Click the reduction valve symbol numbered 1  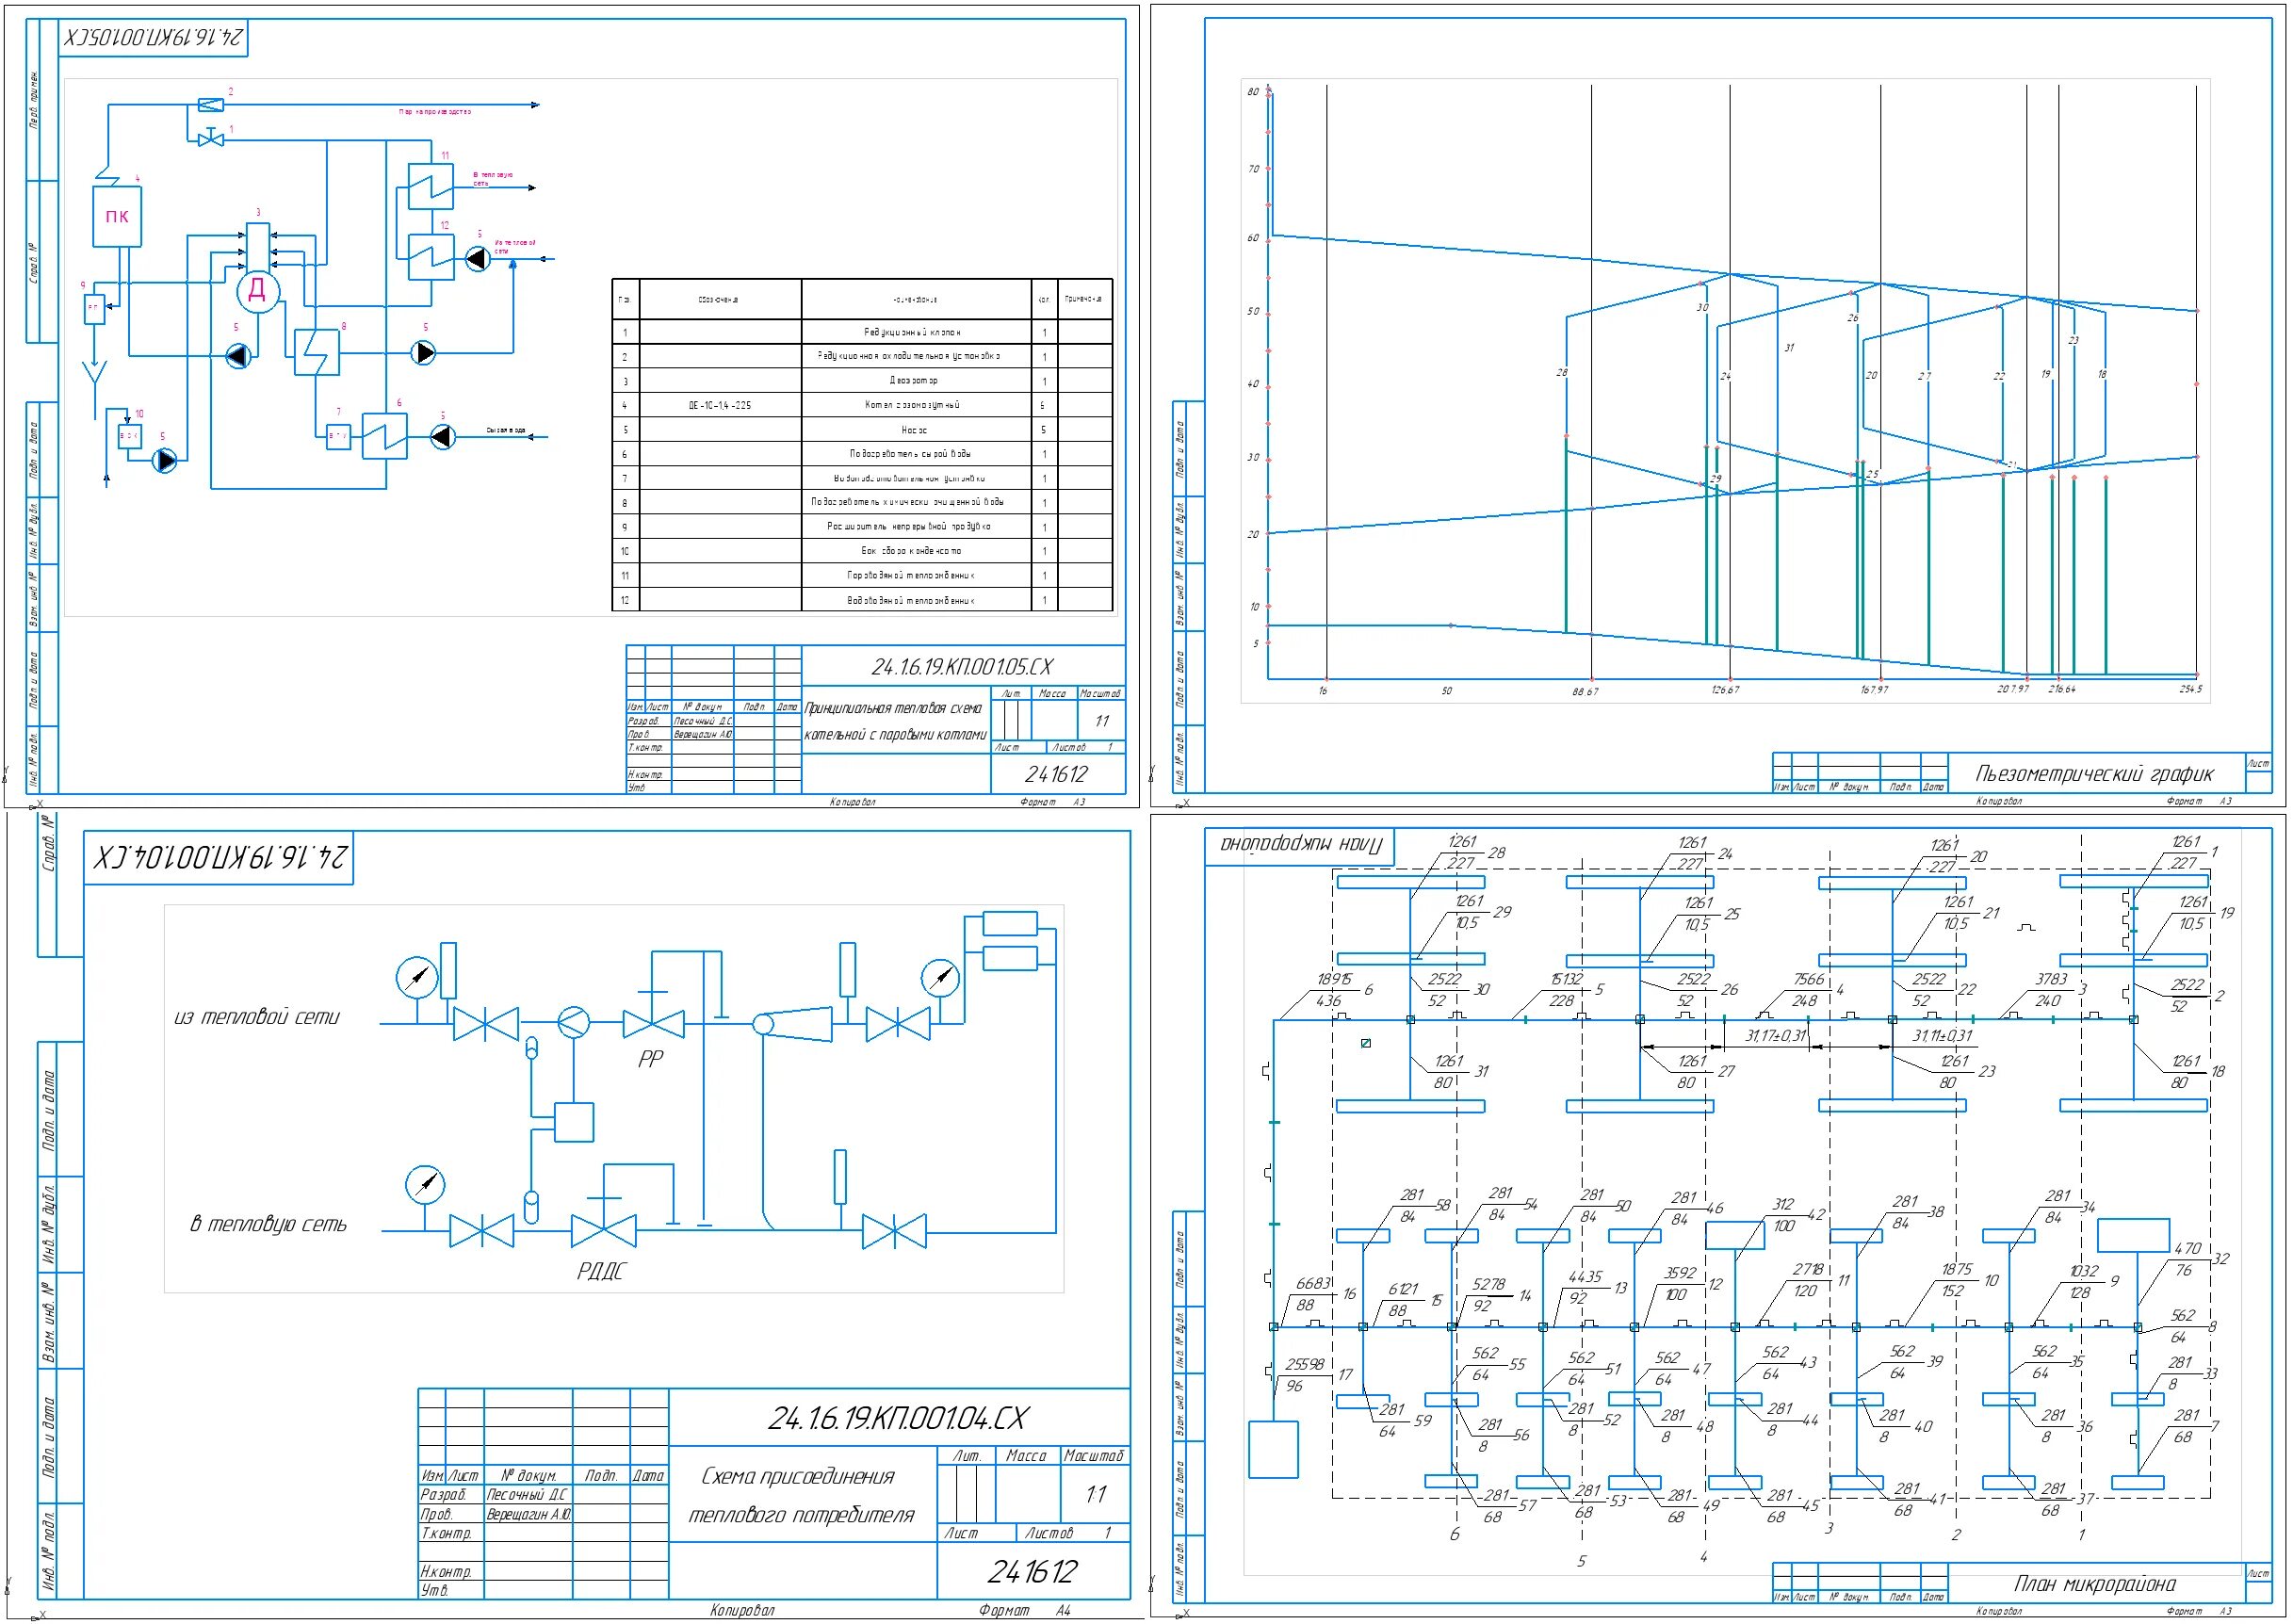click(x=211, y=139)
